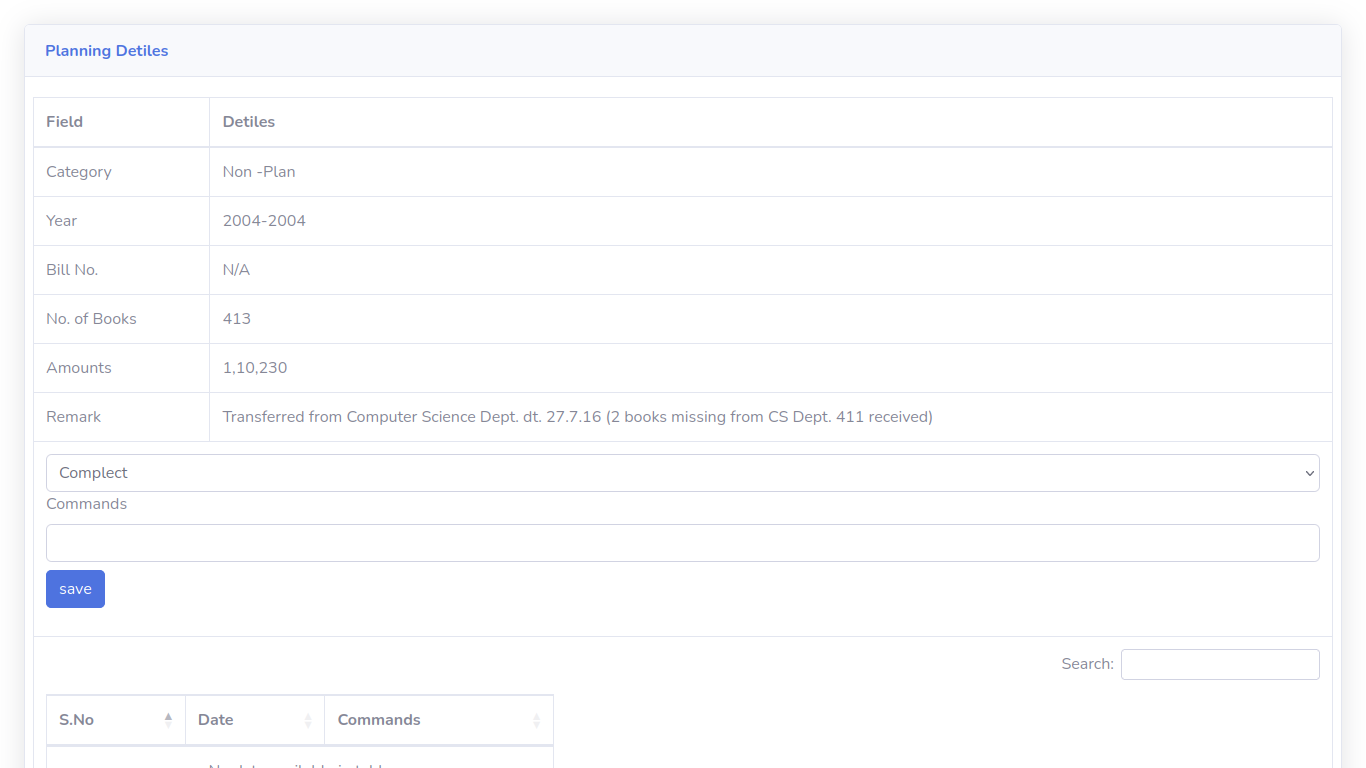The image size is (1366, 768).
Task: Select the Category row label
Action: (x=79, y=172)
